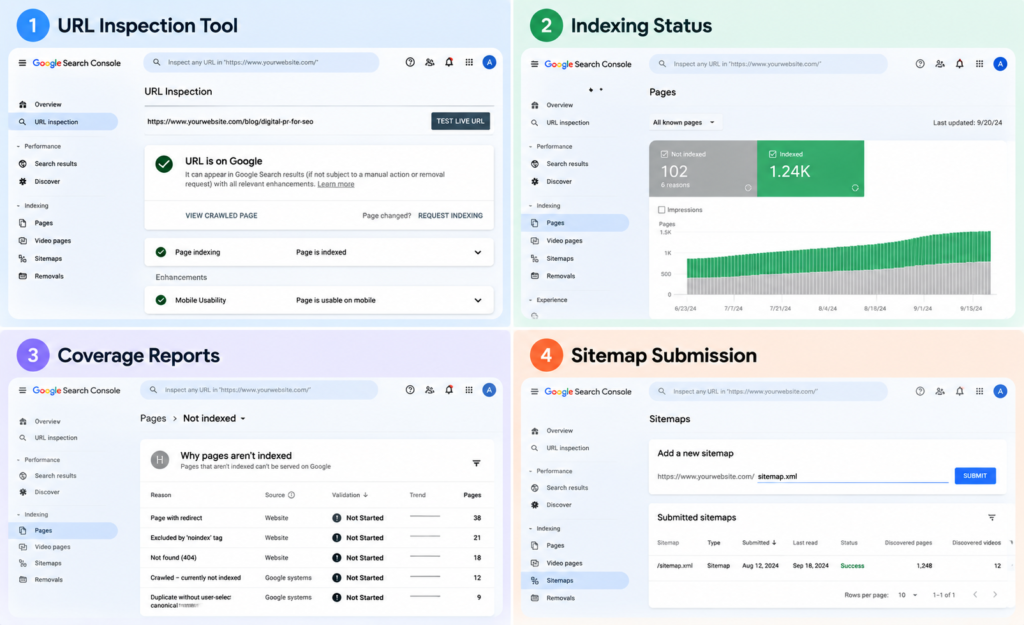
Task: Open notifications bell in Indexing Status panel
Action: point(959,63)
